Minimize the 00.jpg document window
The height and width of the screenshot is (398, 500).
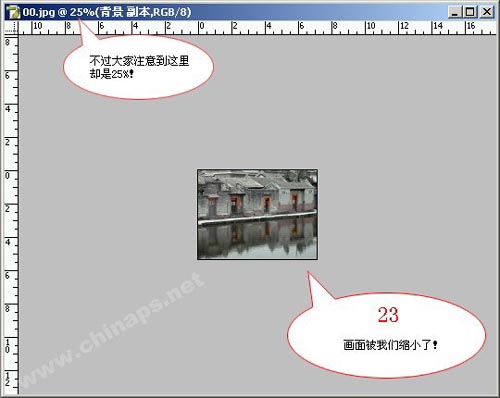[x=454, y=12]
